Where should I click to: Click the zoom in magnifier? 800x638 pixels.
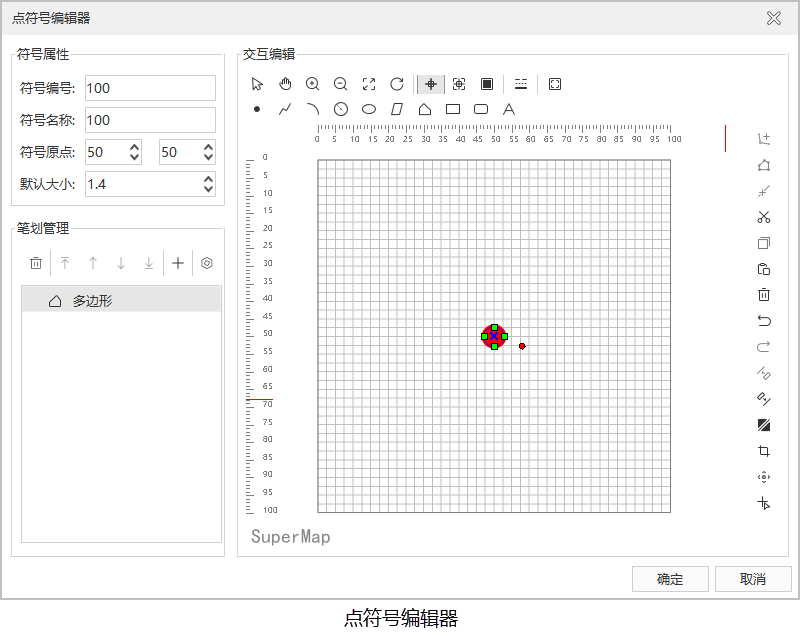coord(313,84)
